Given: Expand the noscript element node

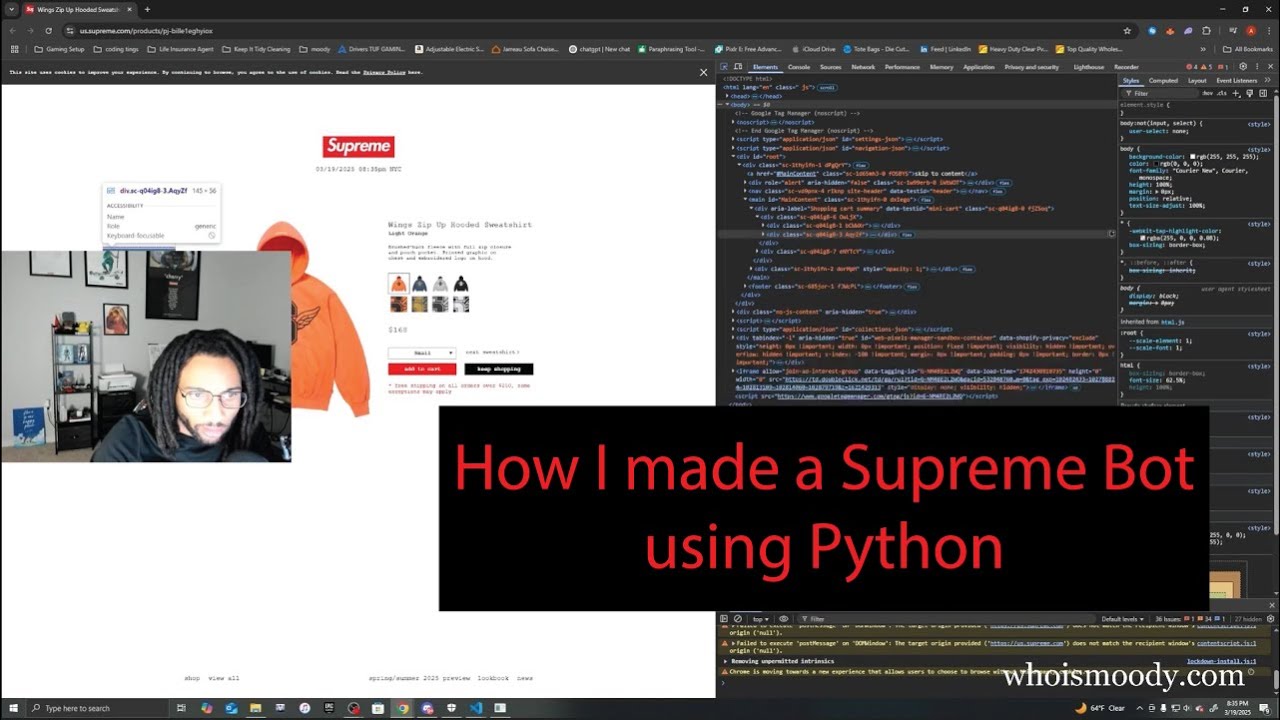Looking at the screenshot, I should click(x=734, y=122).
